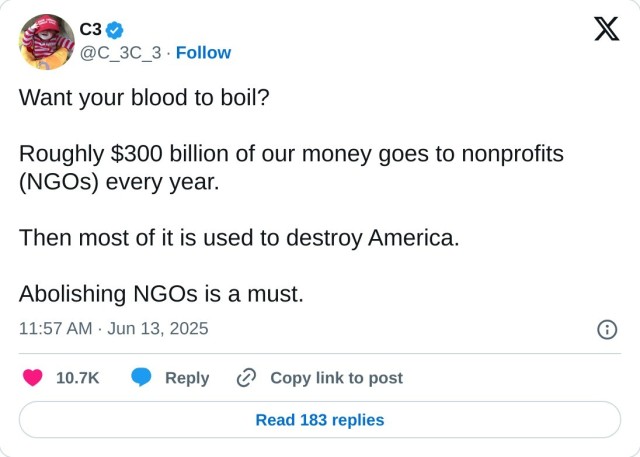Click the "Abolishing NGOs is a must." line
Image resolution: width=640 pixels, height=457 pixels.
coord(161,294)
